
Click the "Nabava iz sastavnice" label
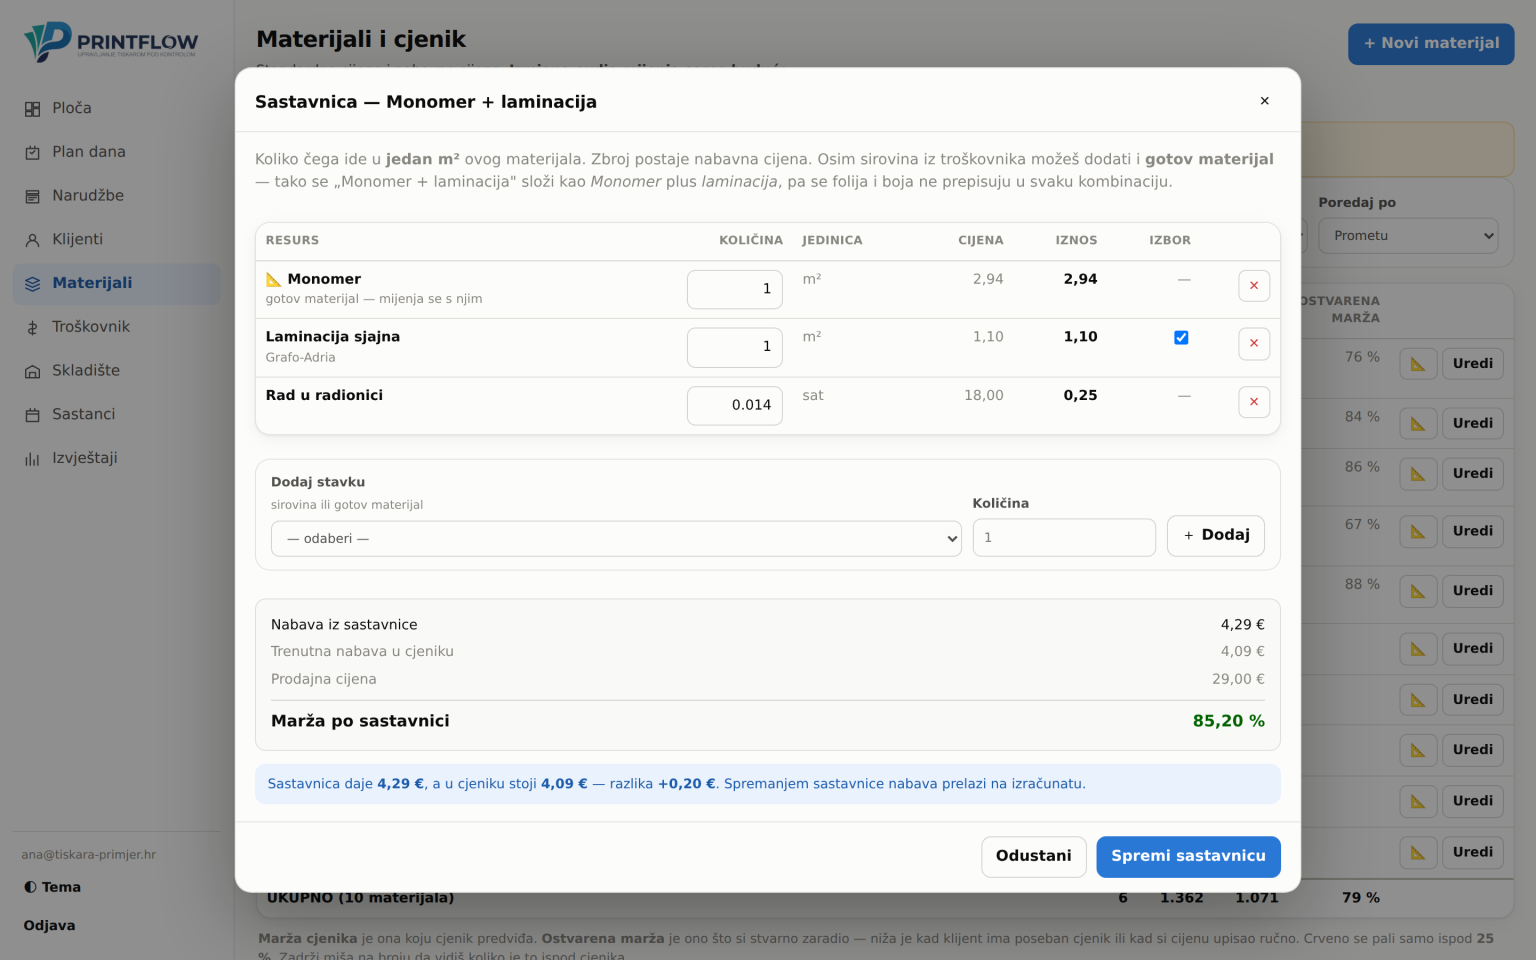click(x=344, y=625)
